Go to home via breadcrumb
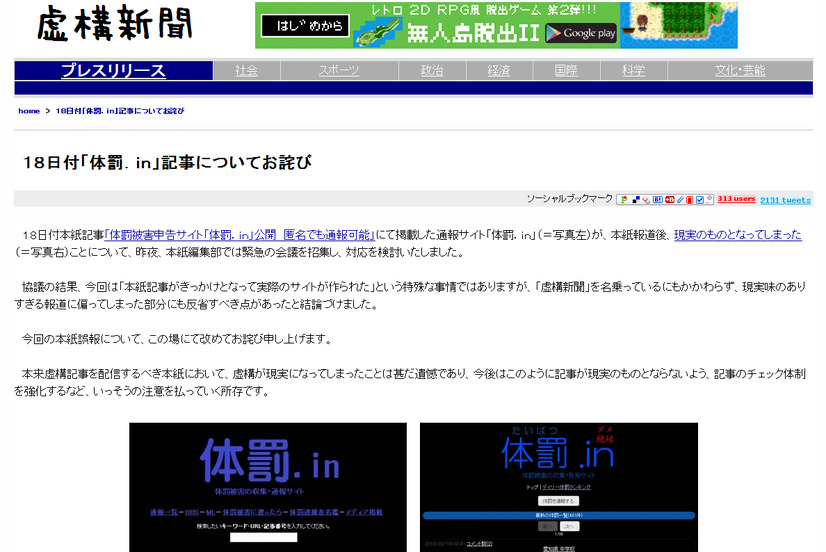The height and width of the screenshot is (552, 826). (29, 111)
